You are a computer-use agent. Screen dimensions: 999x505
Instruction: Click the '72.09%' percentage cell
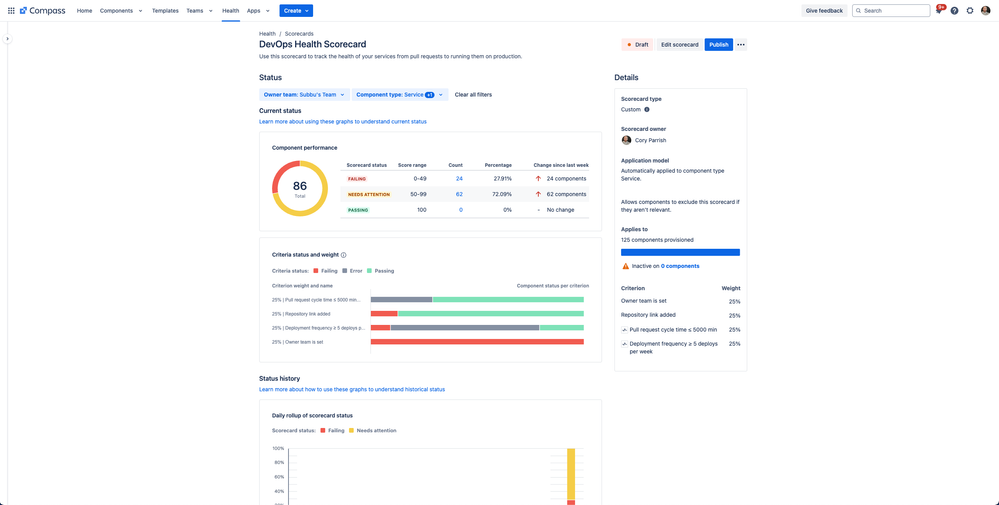[503, 194]
